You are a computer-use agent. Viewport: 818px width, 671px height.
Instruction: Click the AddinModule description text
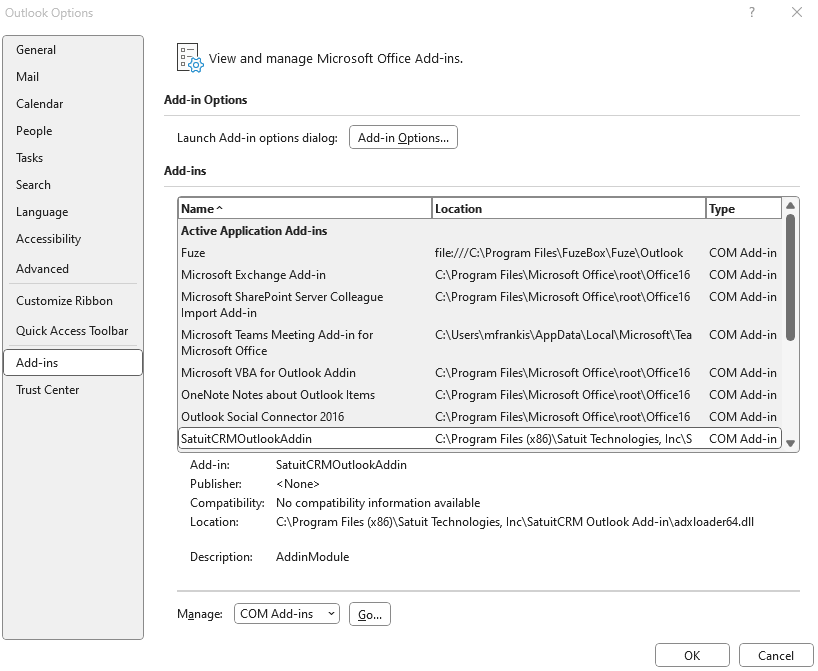click(312, 557)
